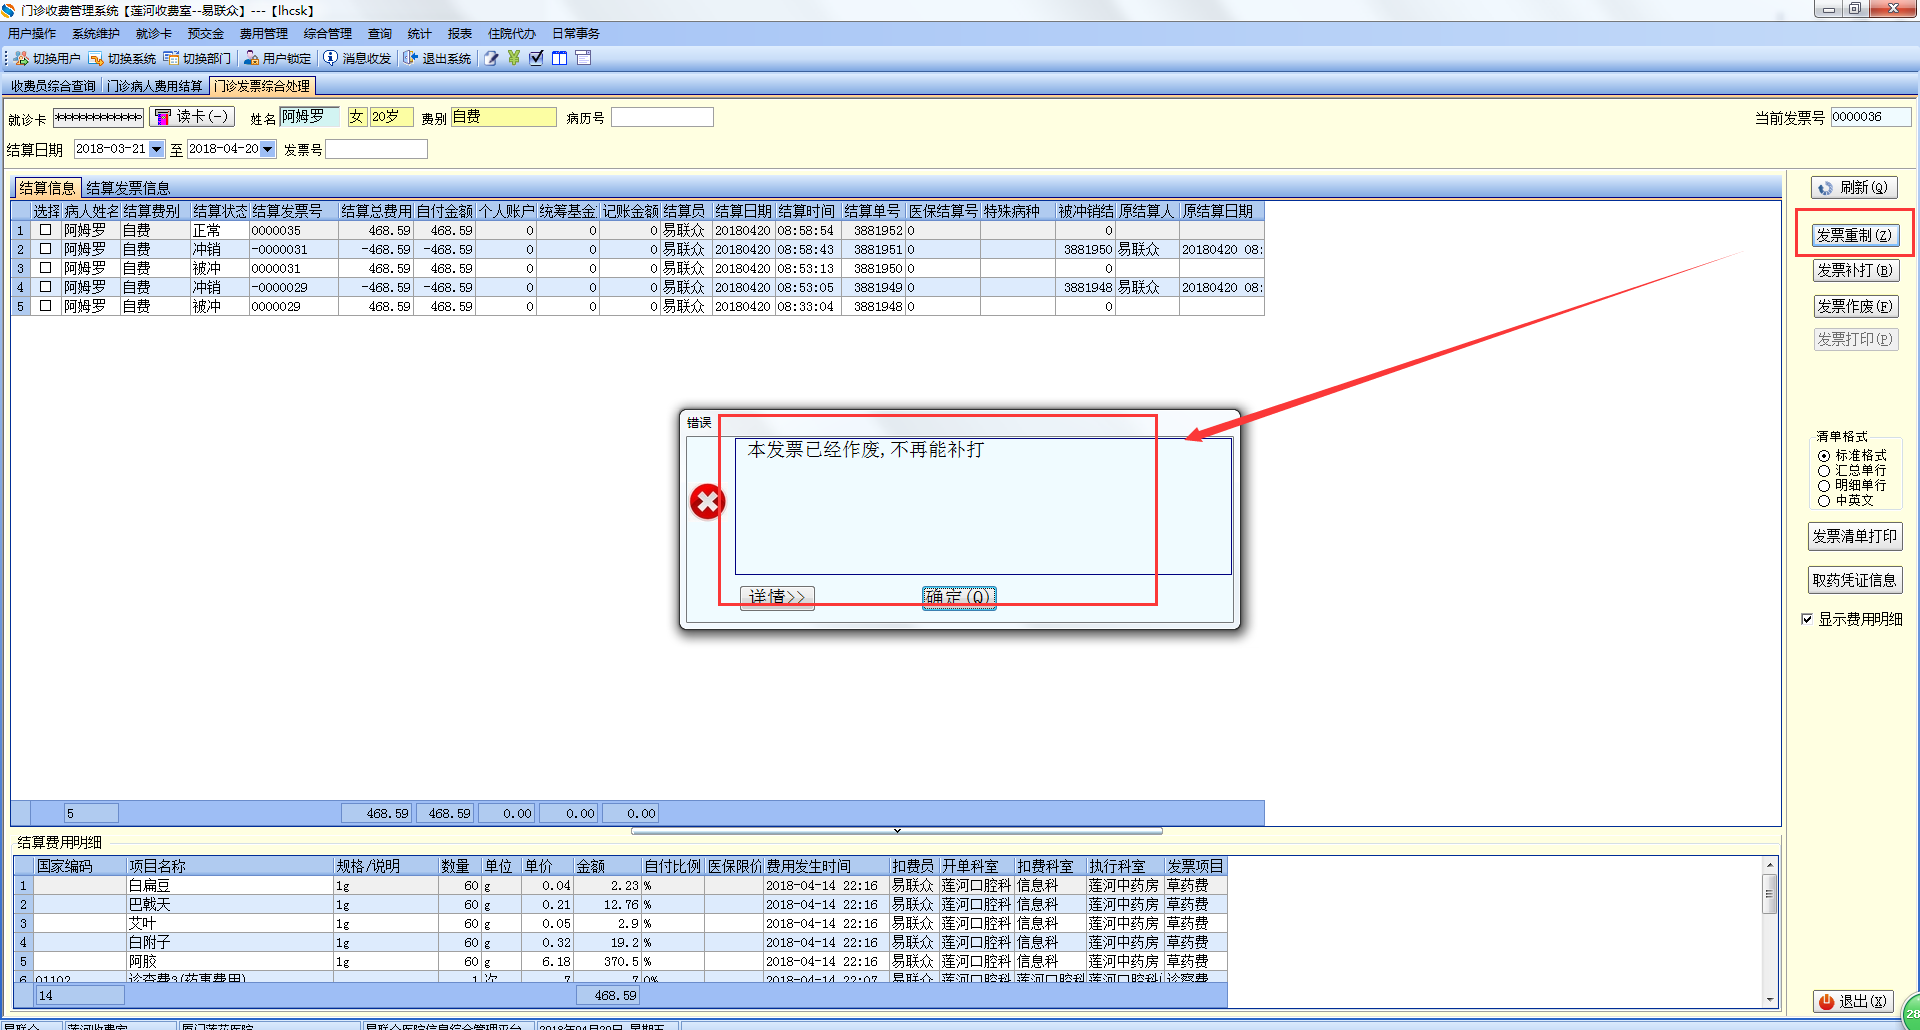Open the 用户操作 menu
The width and height of the screenshot is (1920, 1030).
[x=32, y=34]
